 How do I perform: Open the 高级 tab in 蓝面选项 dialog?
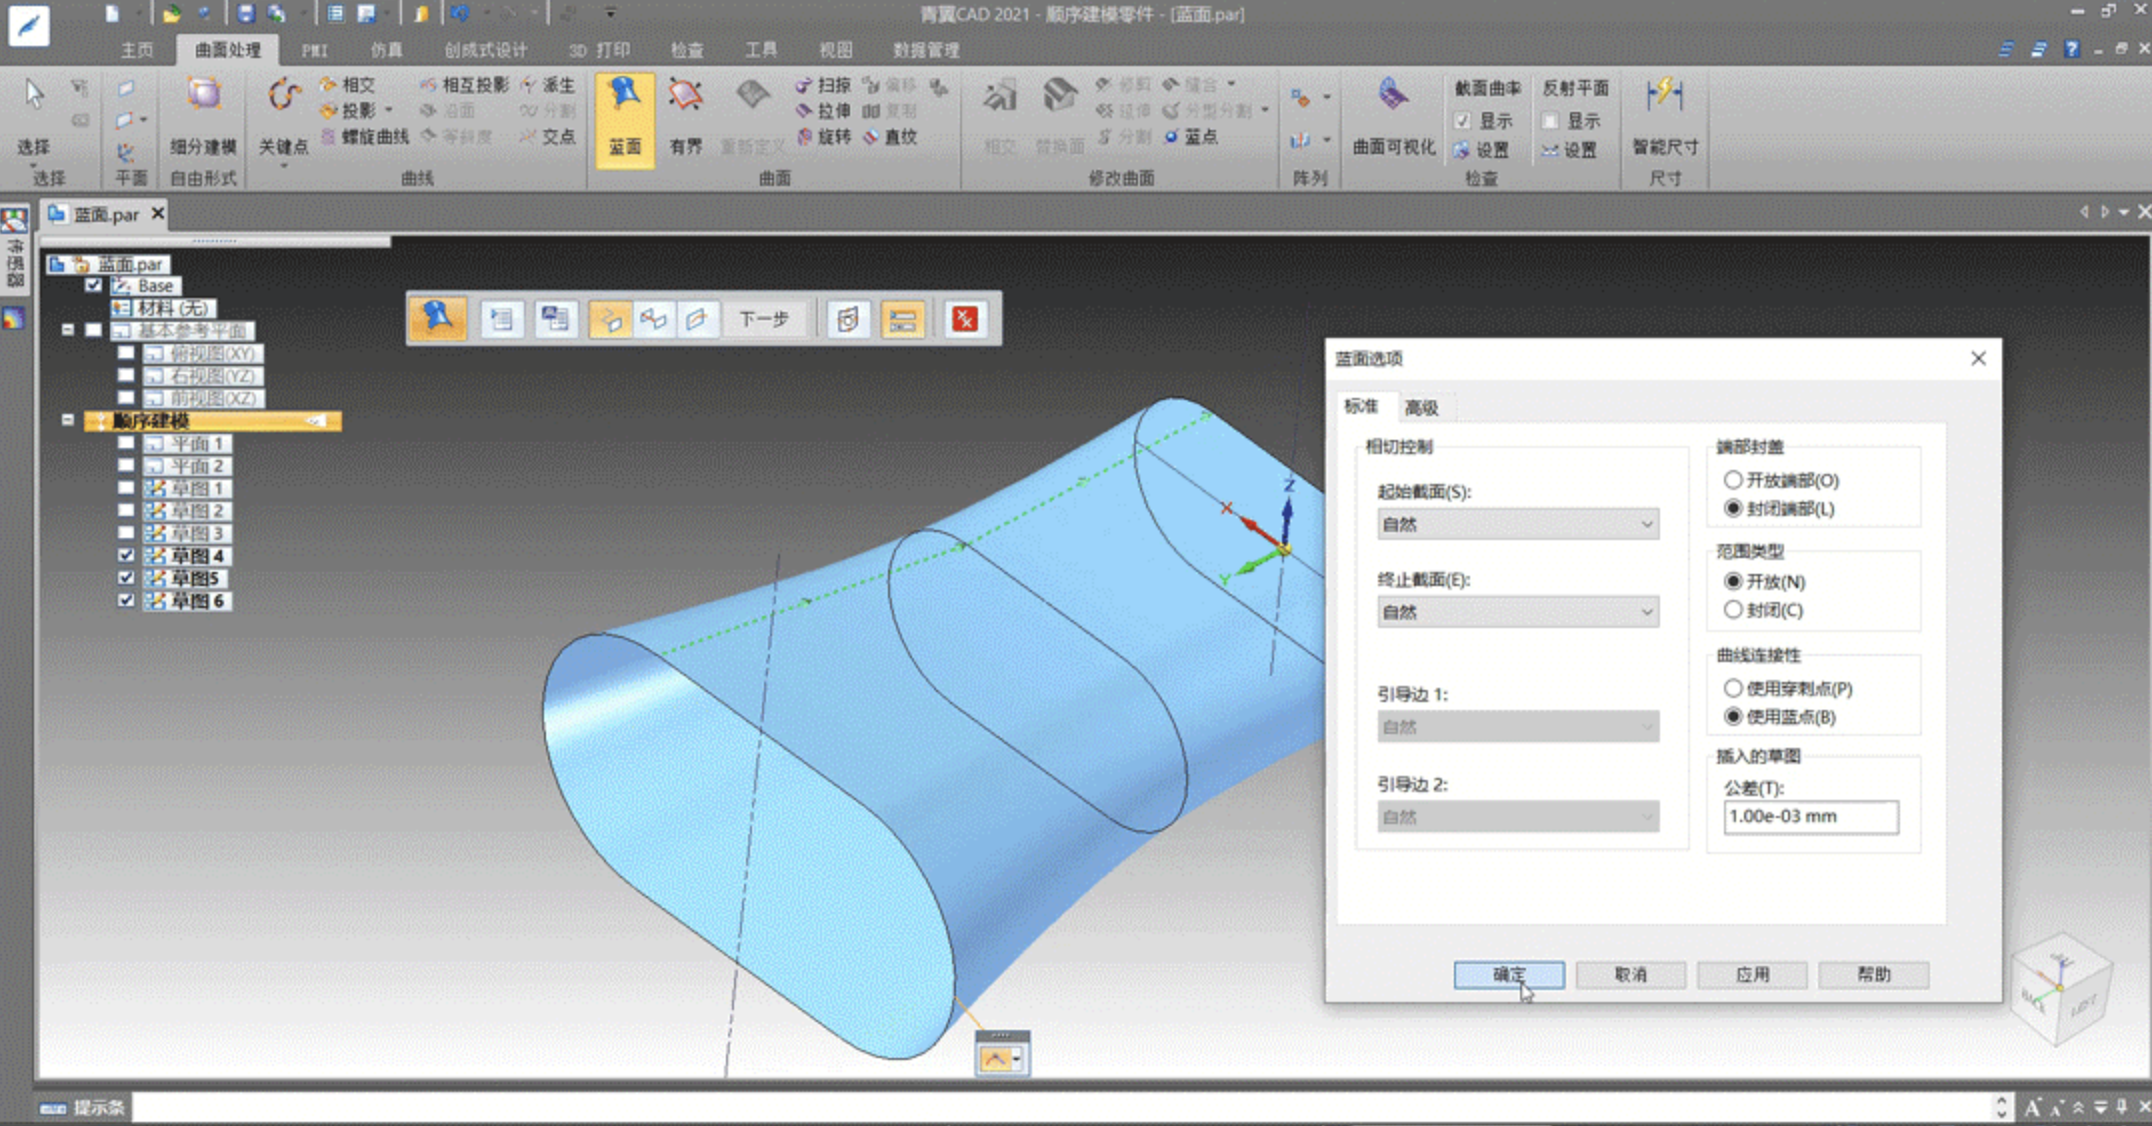1421,408
